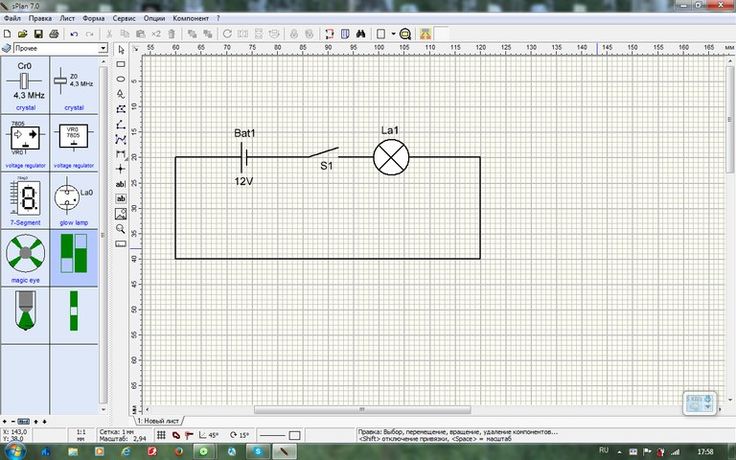Select the magic eye component
The image size is (736, 460).
[25, 258]
